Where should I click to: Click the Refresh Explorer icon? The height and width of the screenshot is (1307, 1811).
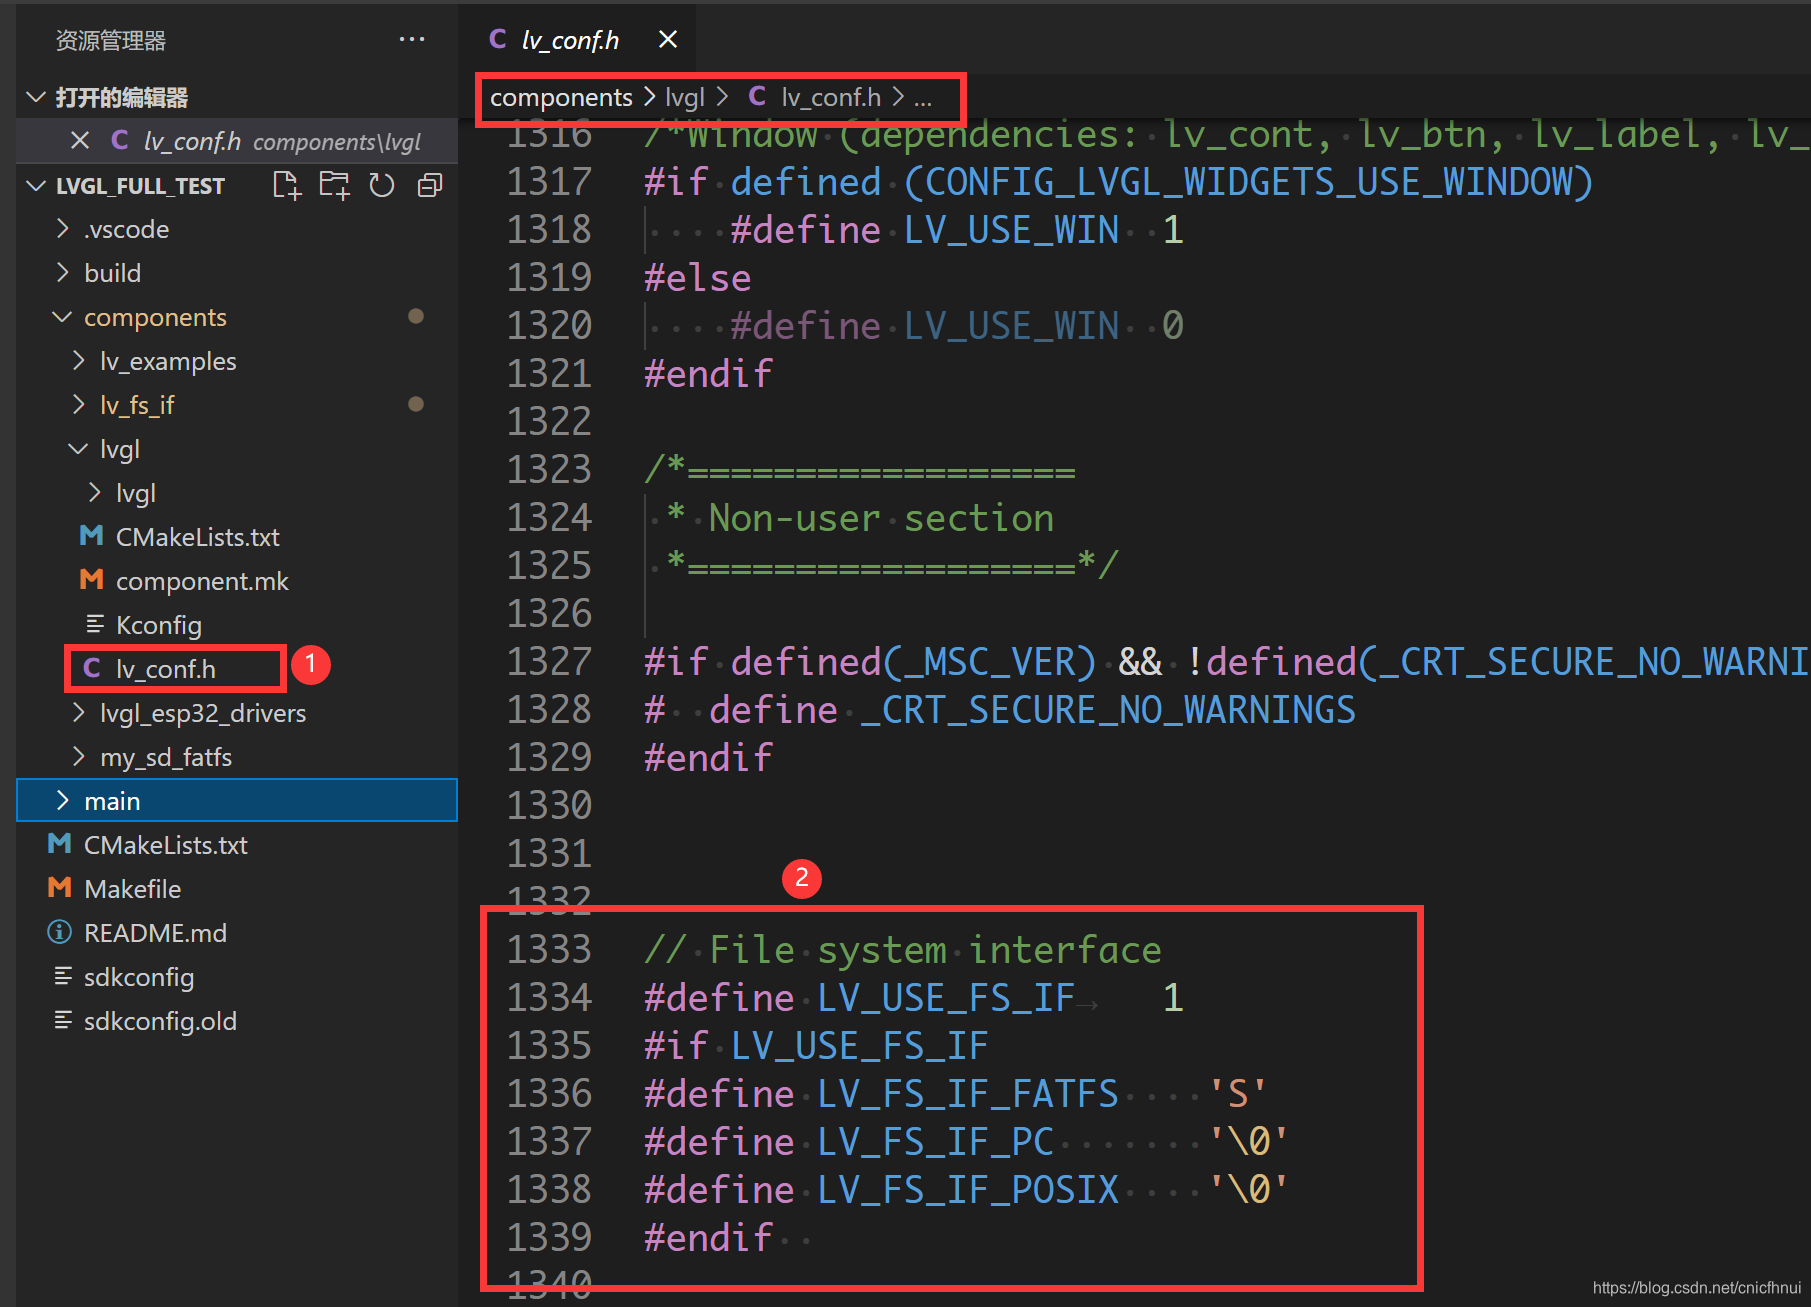click(x=382, y=185)
